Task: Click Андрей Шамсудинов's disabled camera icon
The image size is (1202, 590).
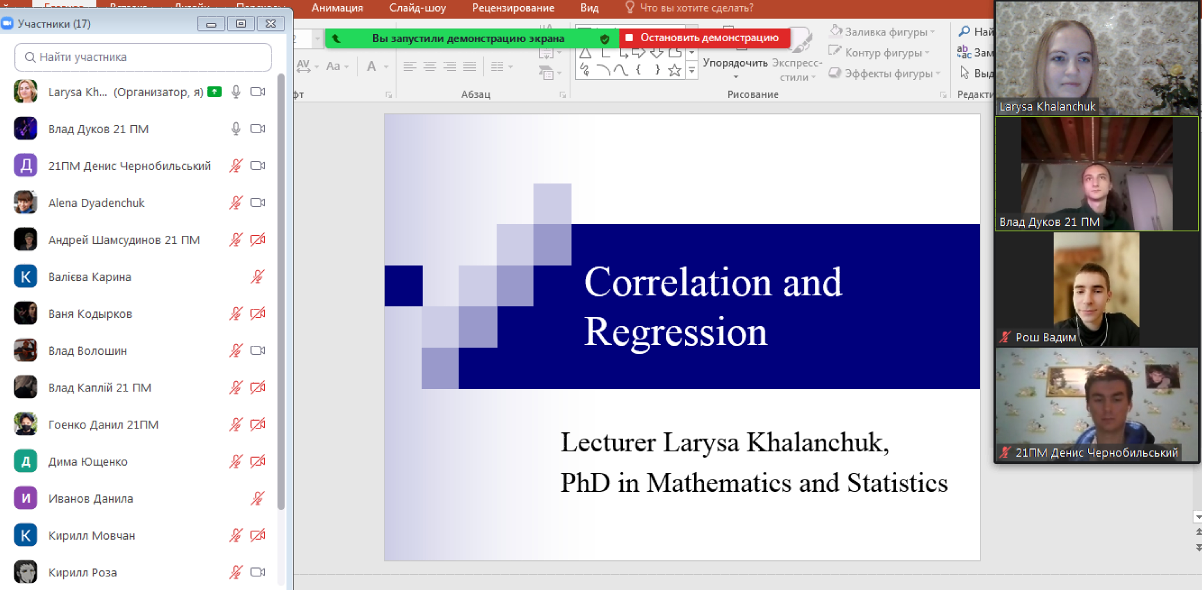Action: 258,240
